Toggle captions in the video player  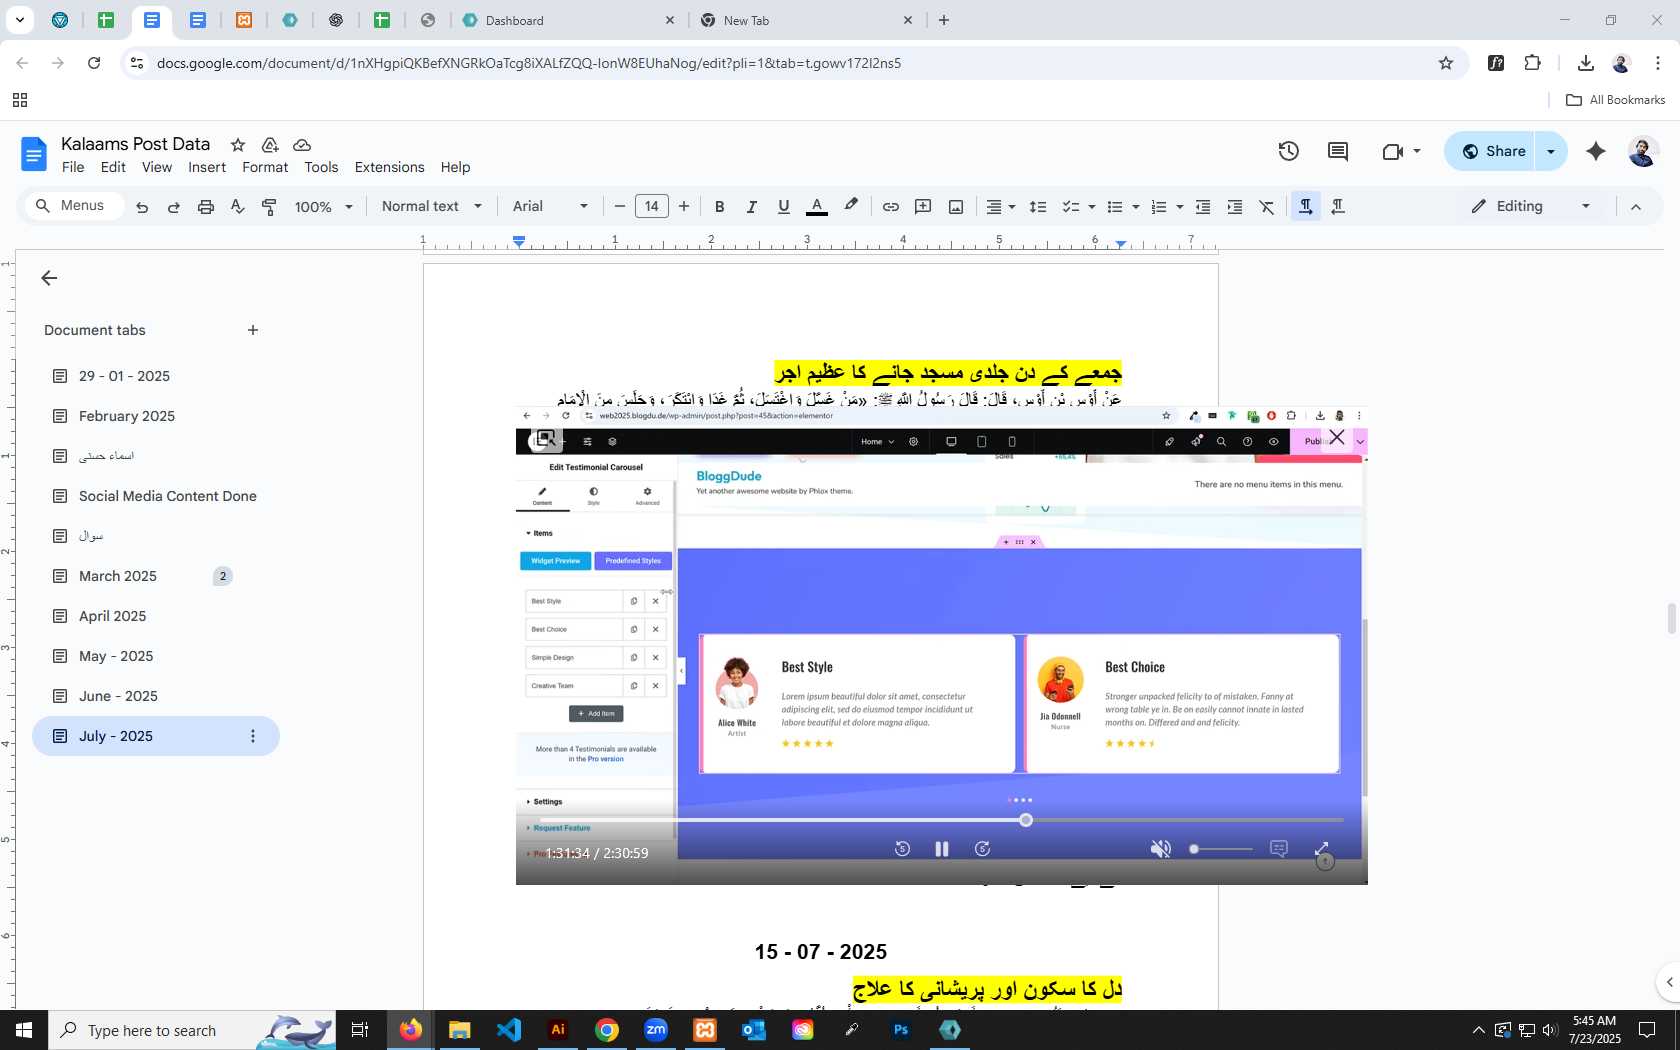1279,848
